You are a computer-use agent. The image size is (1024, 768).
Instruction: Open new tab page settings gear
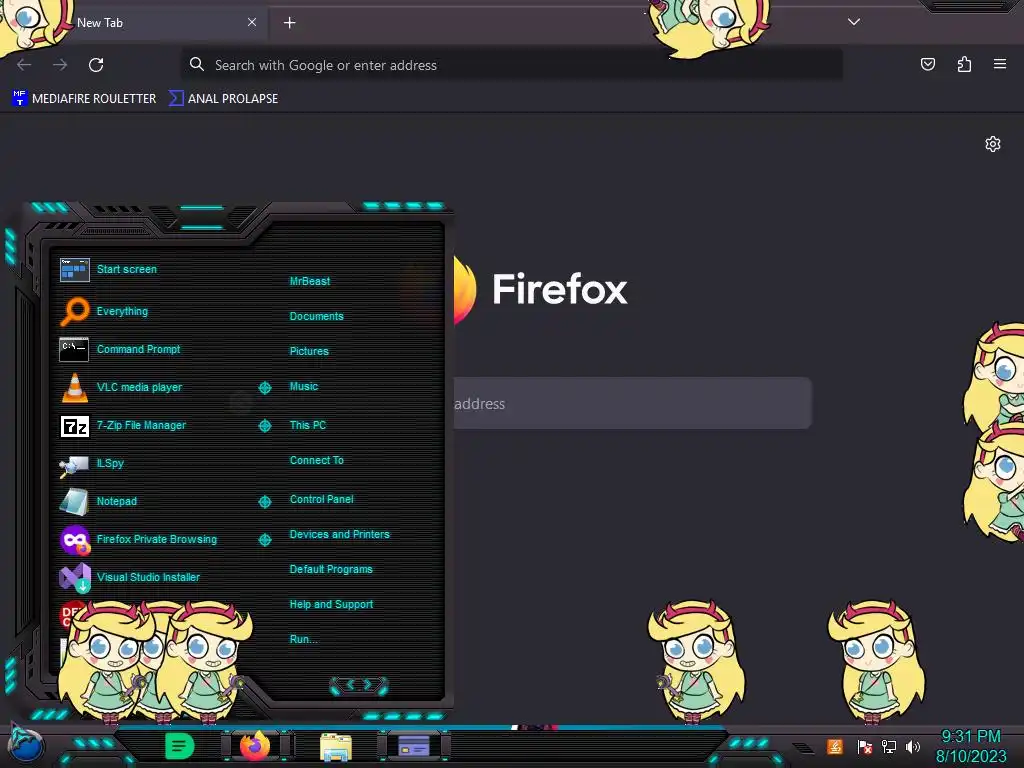pos(993,144)
